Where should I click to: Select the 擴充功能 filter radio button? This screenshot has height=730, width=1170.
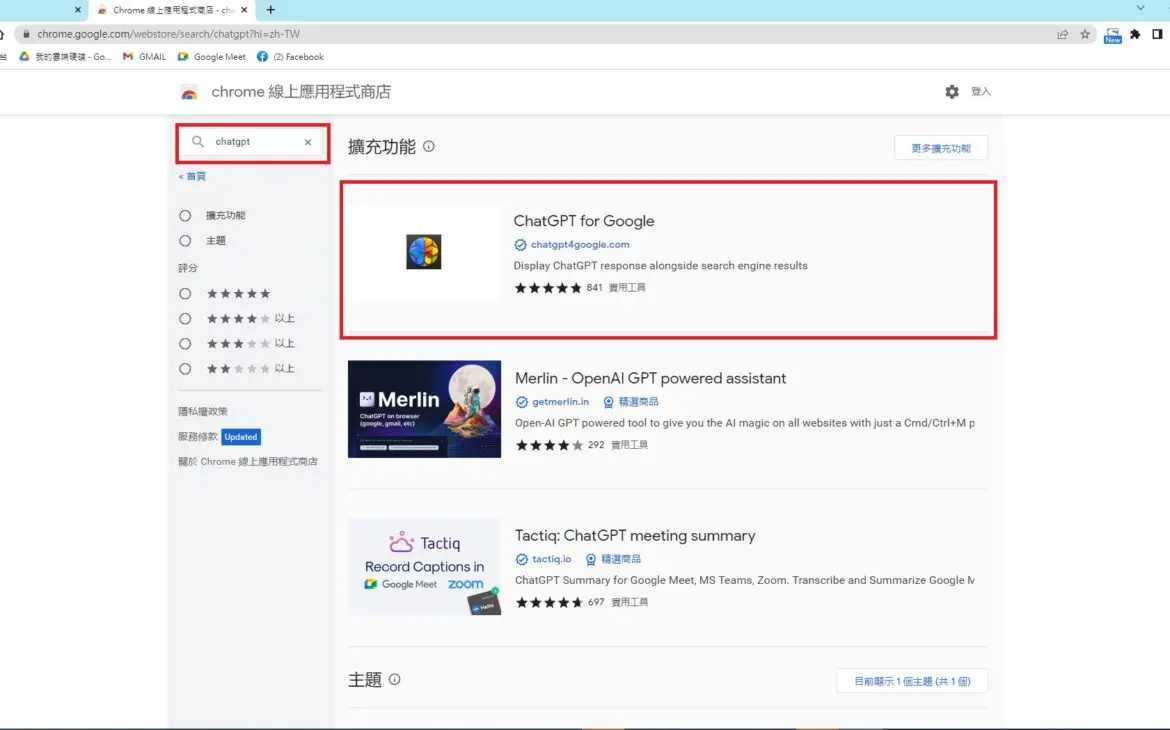tap(185, 216)
